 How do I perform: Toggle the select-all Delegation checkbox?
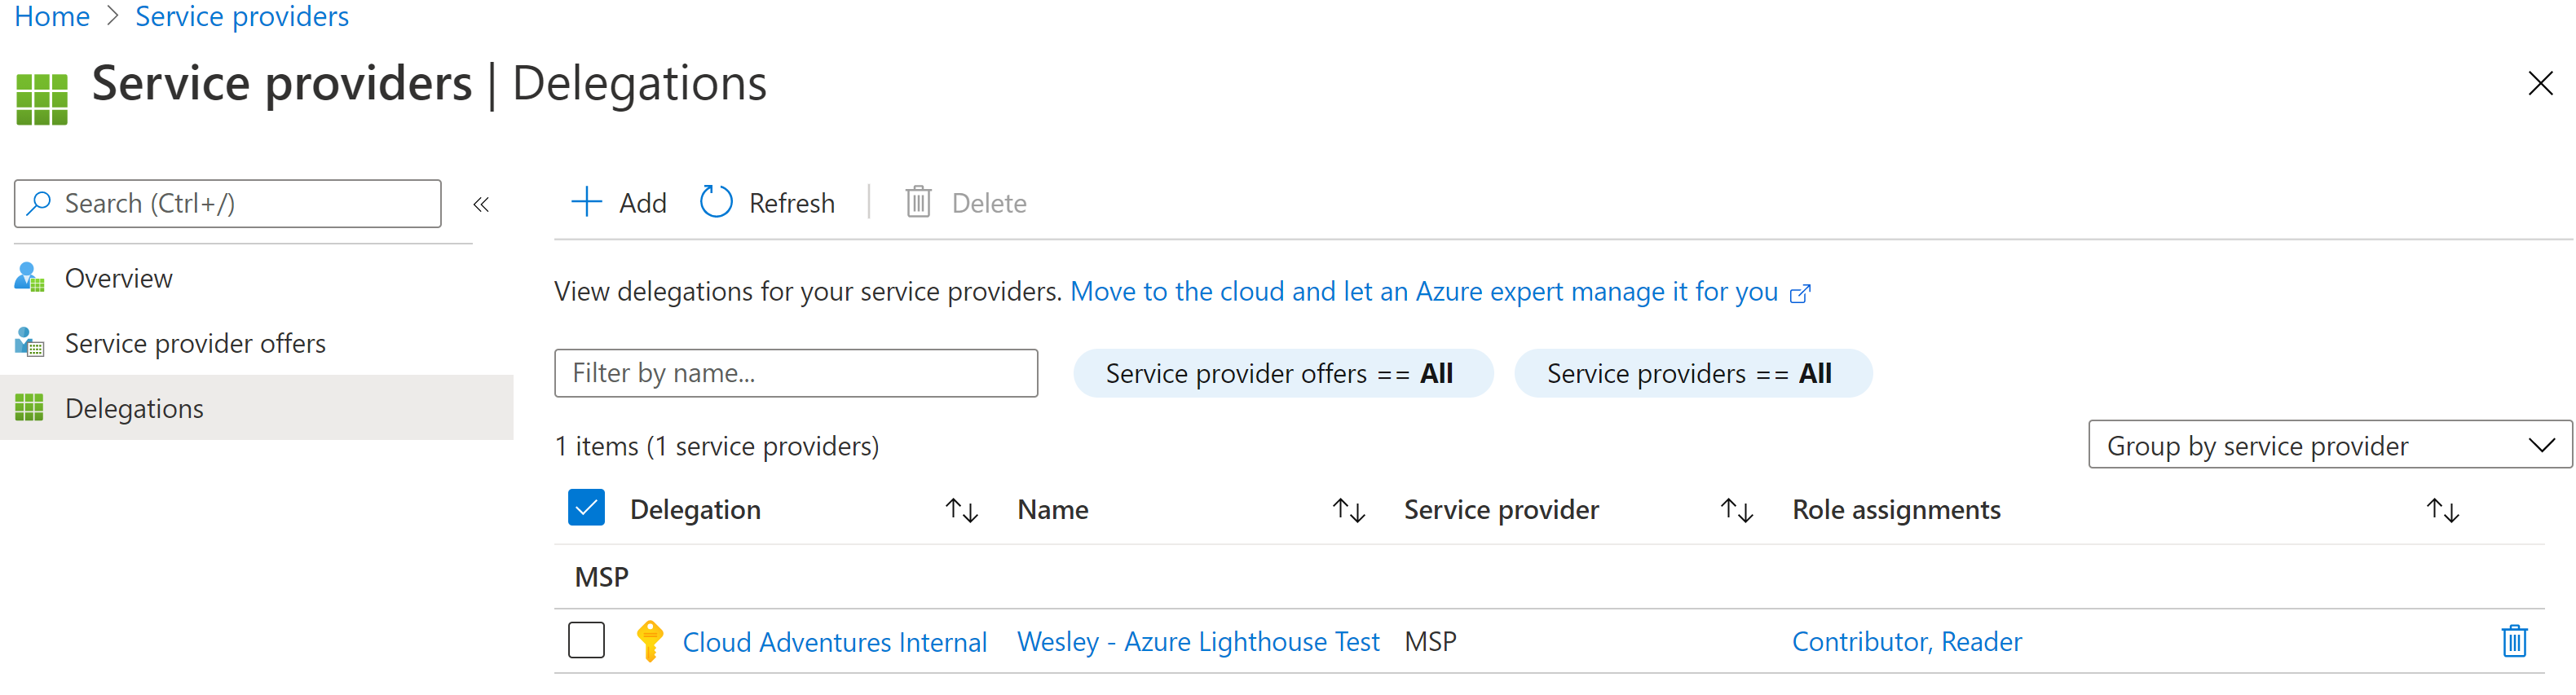(586, 508)
